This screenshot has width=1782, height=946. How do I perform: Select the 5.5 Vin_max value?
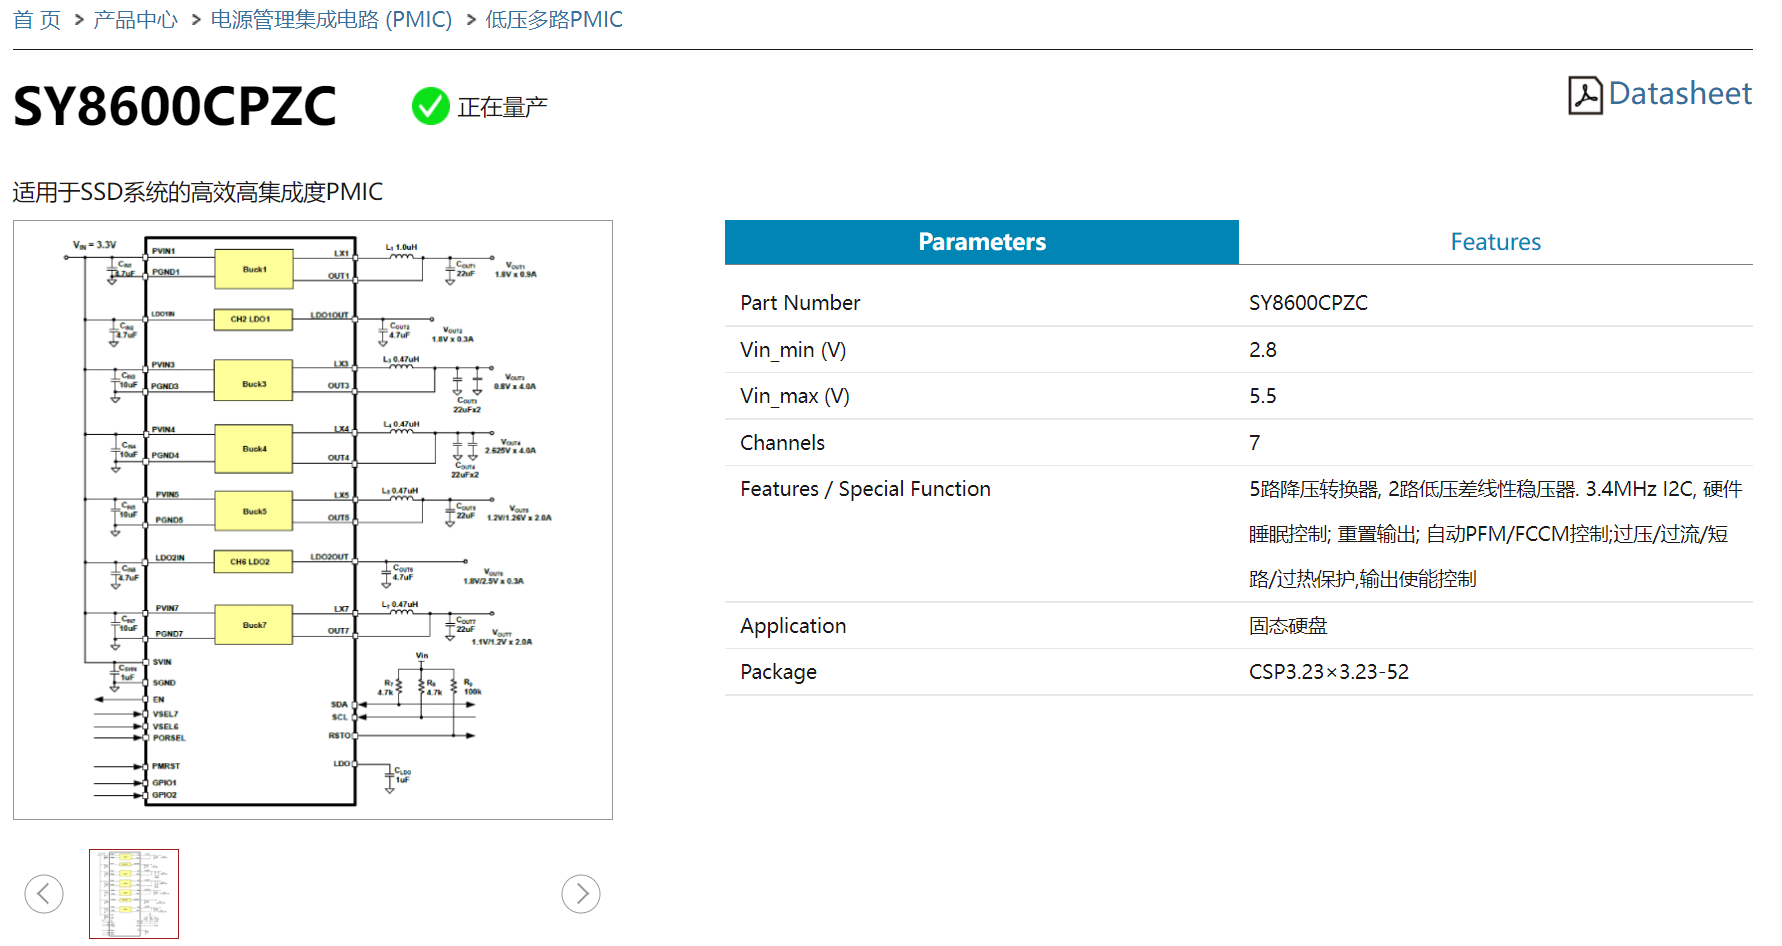coord(1262,396)
